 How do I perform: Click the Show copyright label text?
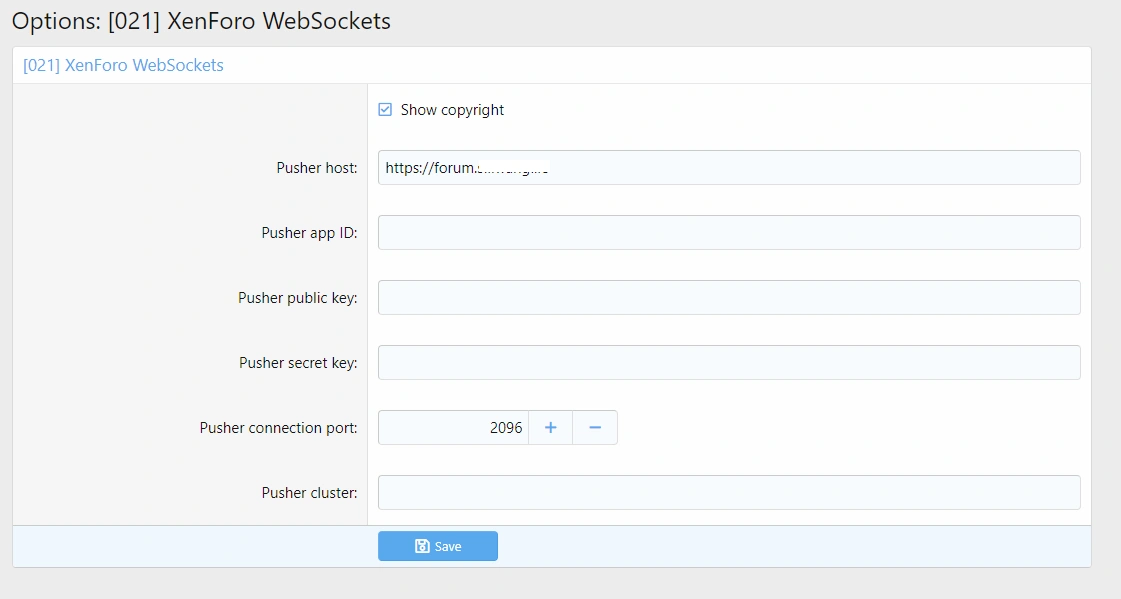[452, 110]
